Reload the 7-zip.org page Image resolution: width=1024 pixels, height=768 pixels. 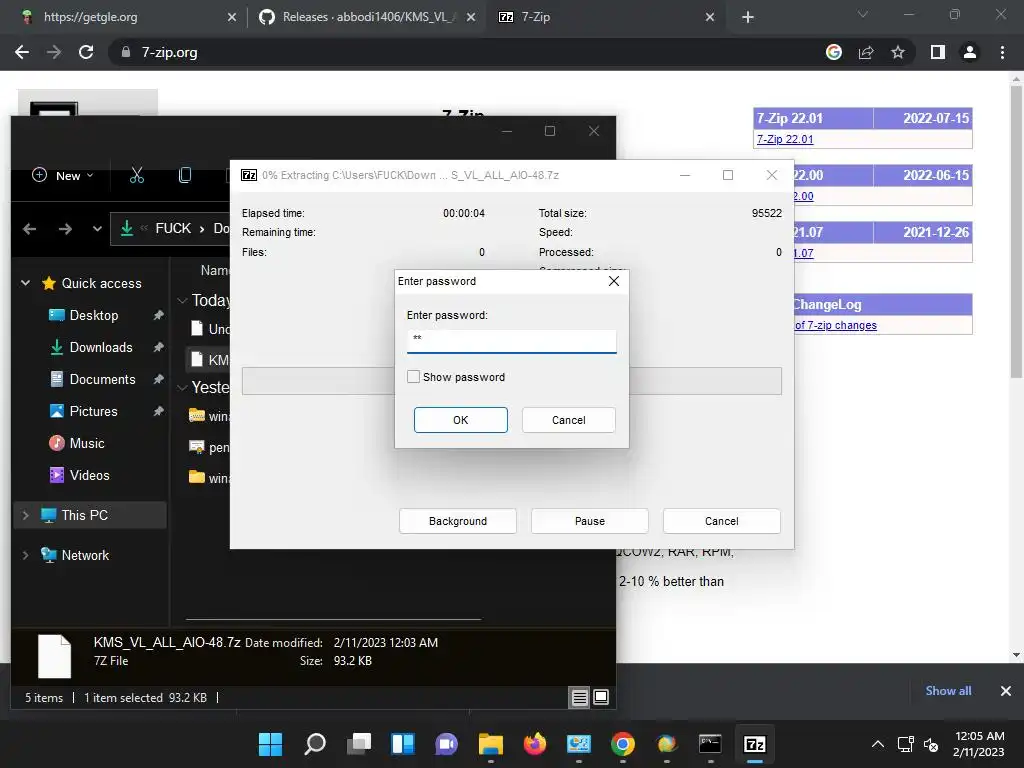[86, 52]
